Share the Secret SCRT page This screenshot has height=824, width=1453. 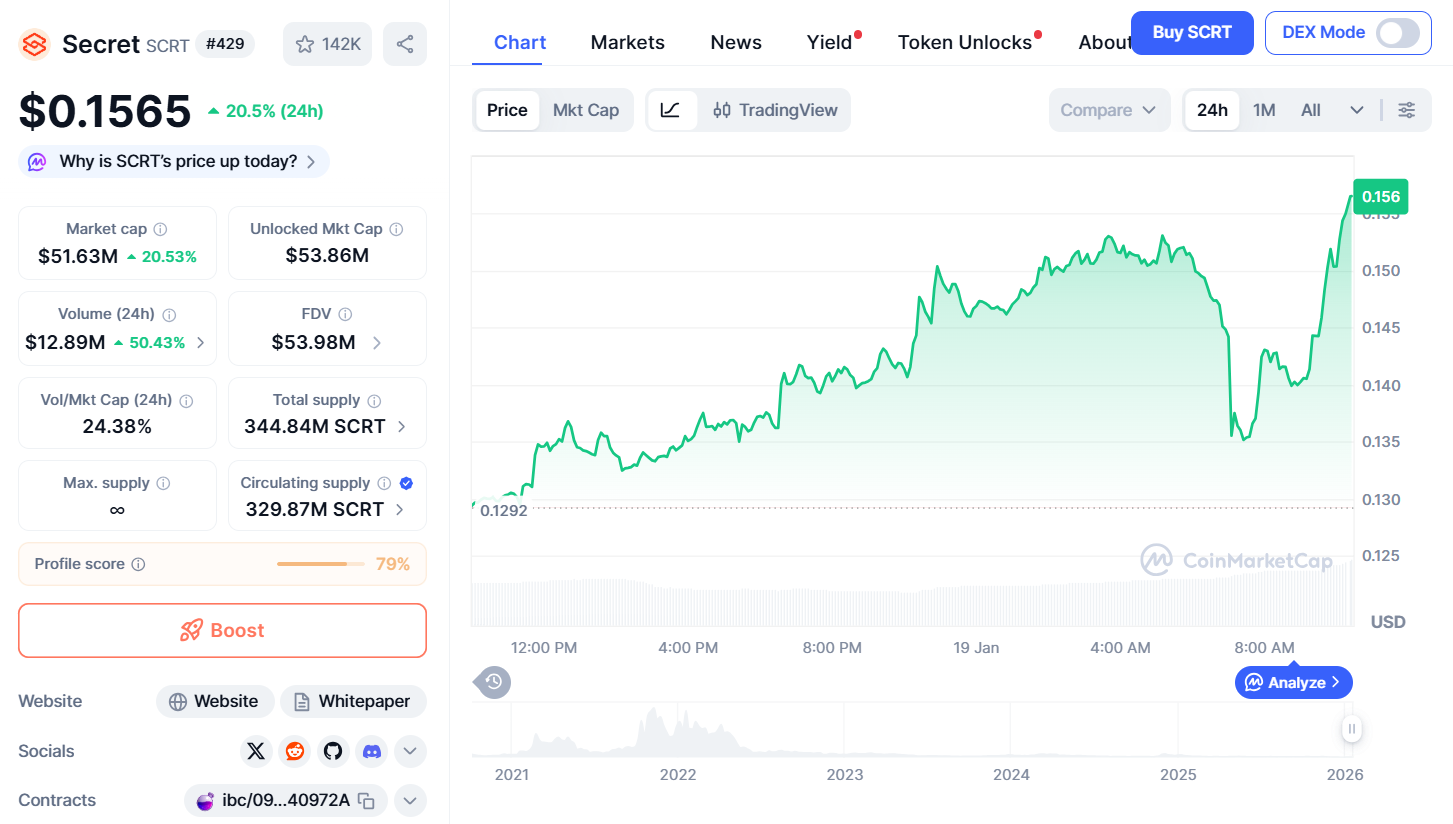[404, 43]
